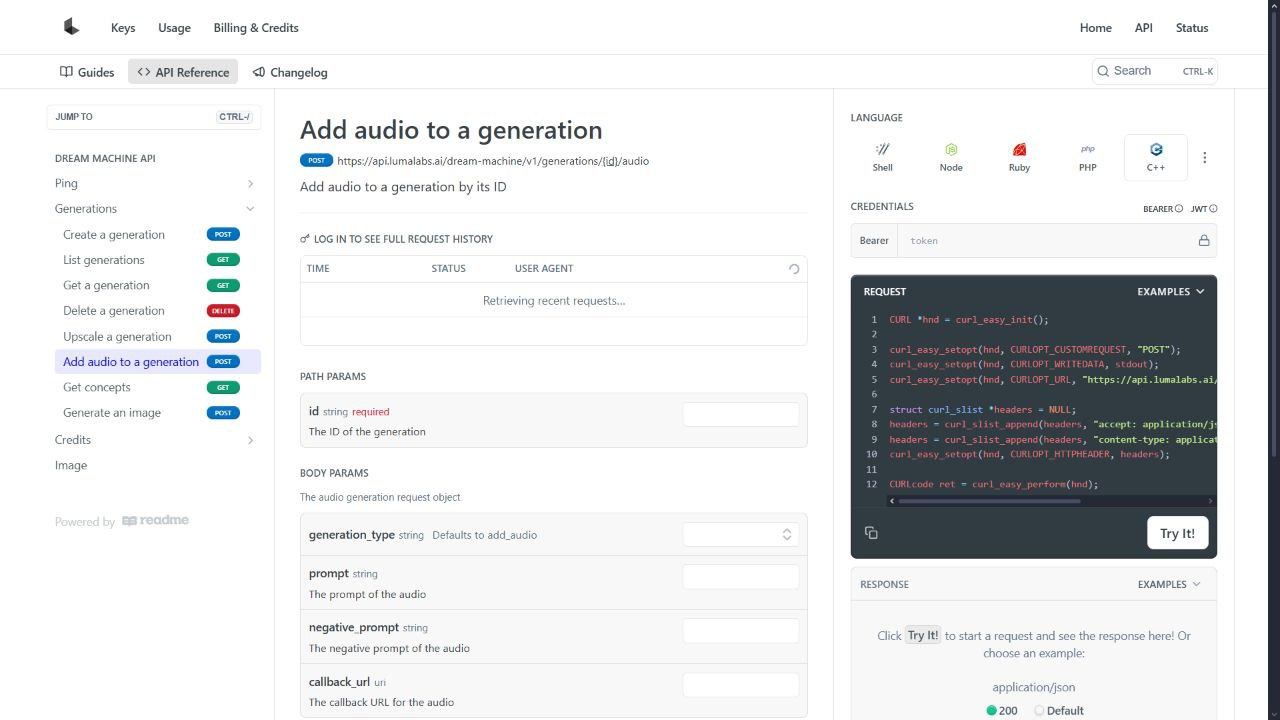Screen dimensions: 1280x720
Task: Open the more languages menu
Action: [x=1204, y=158]
